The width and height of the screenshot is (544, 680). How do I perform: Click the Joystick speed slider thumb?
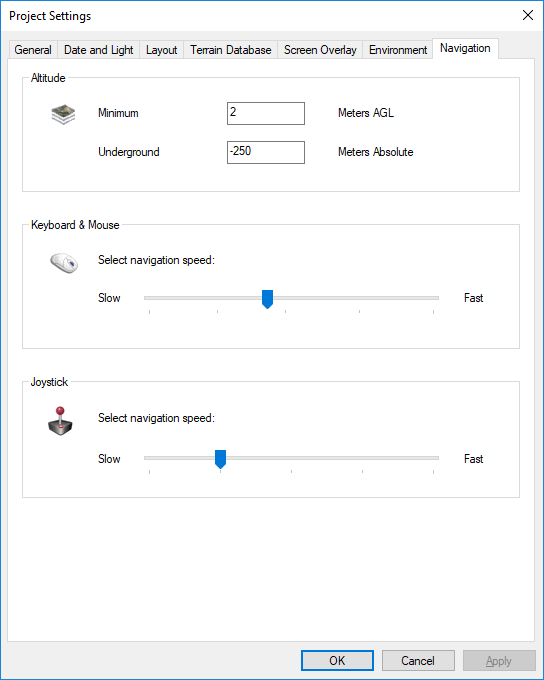[220, 459]
